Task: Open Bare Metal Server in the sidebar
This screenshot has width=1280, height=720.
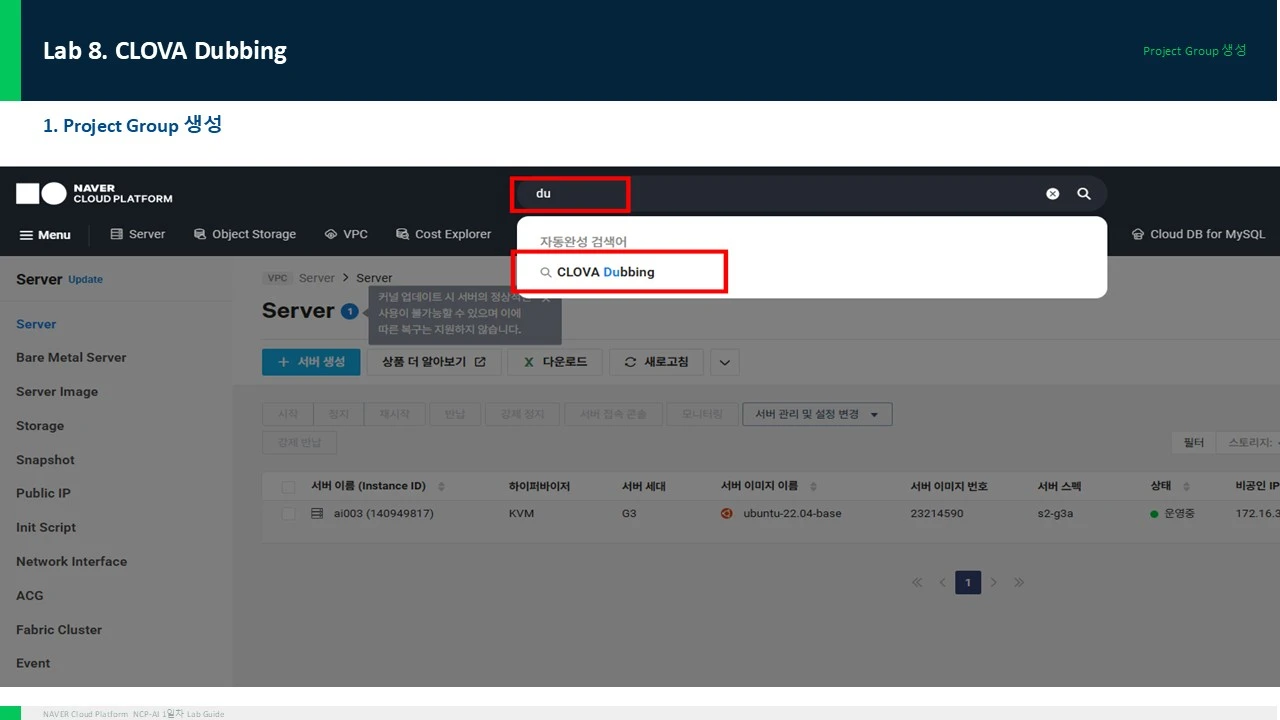Action: click(71, 357)
